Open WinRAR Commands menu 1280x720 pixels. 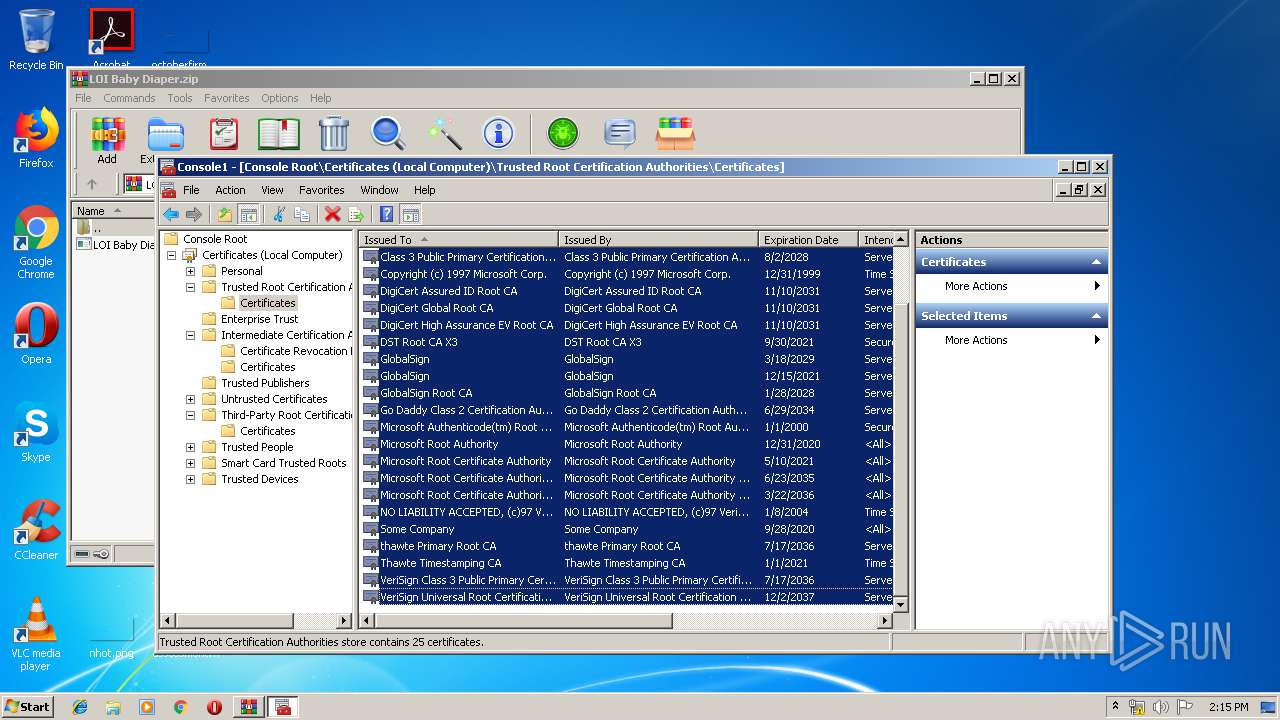point(129,98)
